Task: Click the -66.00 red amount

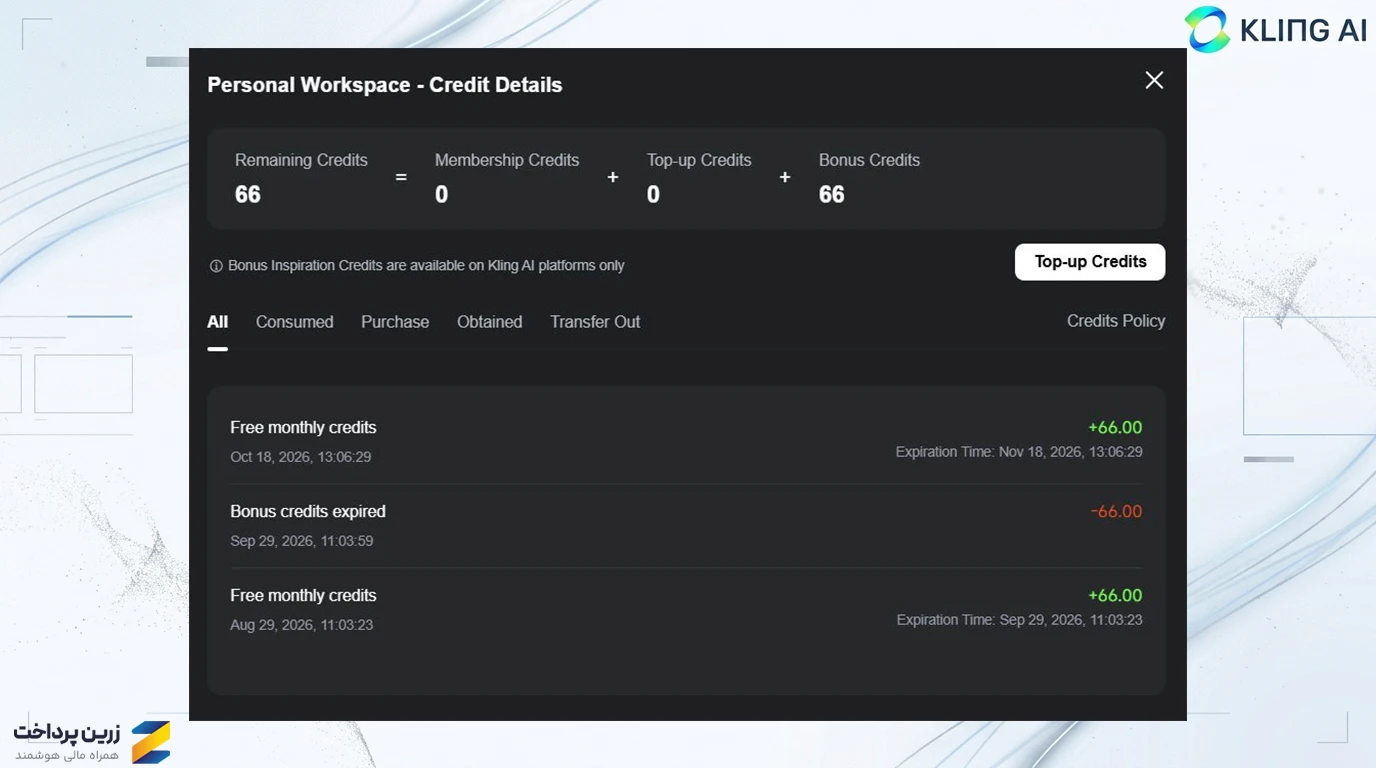Action: [1116, 512]
